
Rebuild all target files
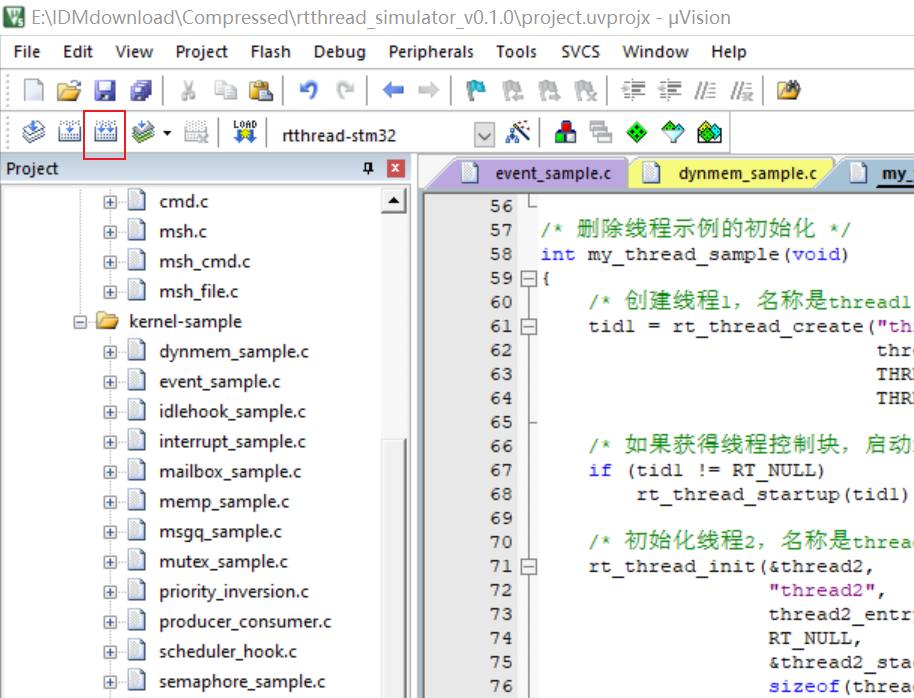click(x=105, y=132)
